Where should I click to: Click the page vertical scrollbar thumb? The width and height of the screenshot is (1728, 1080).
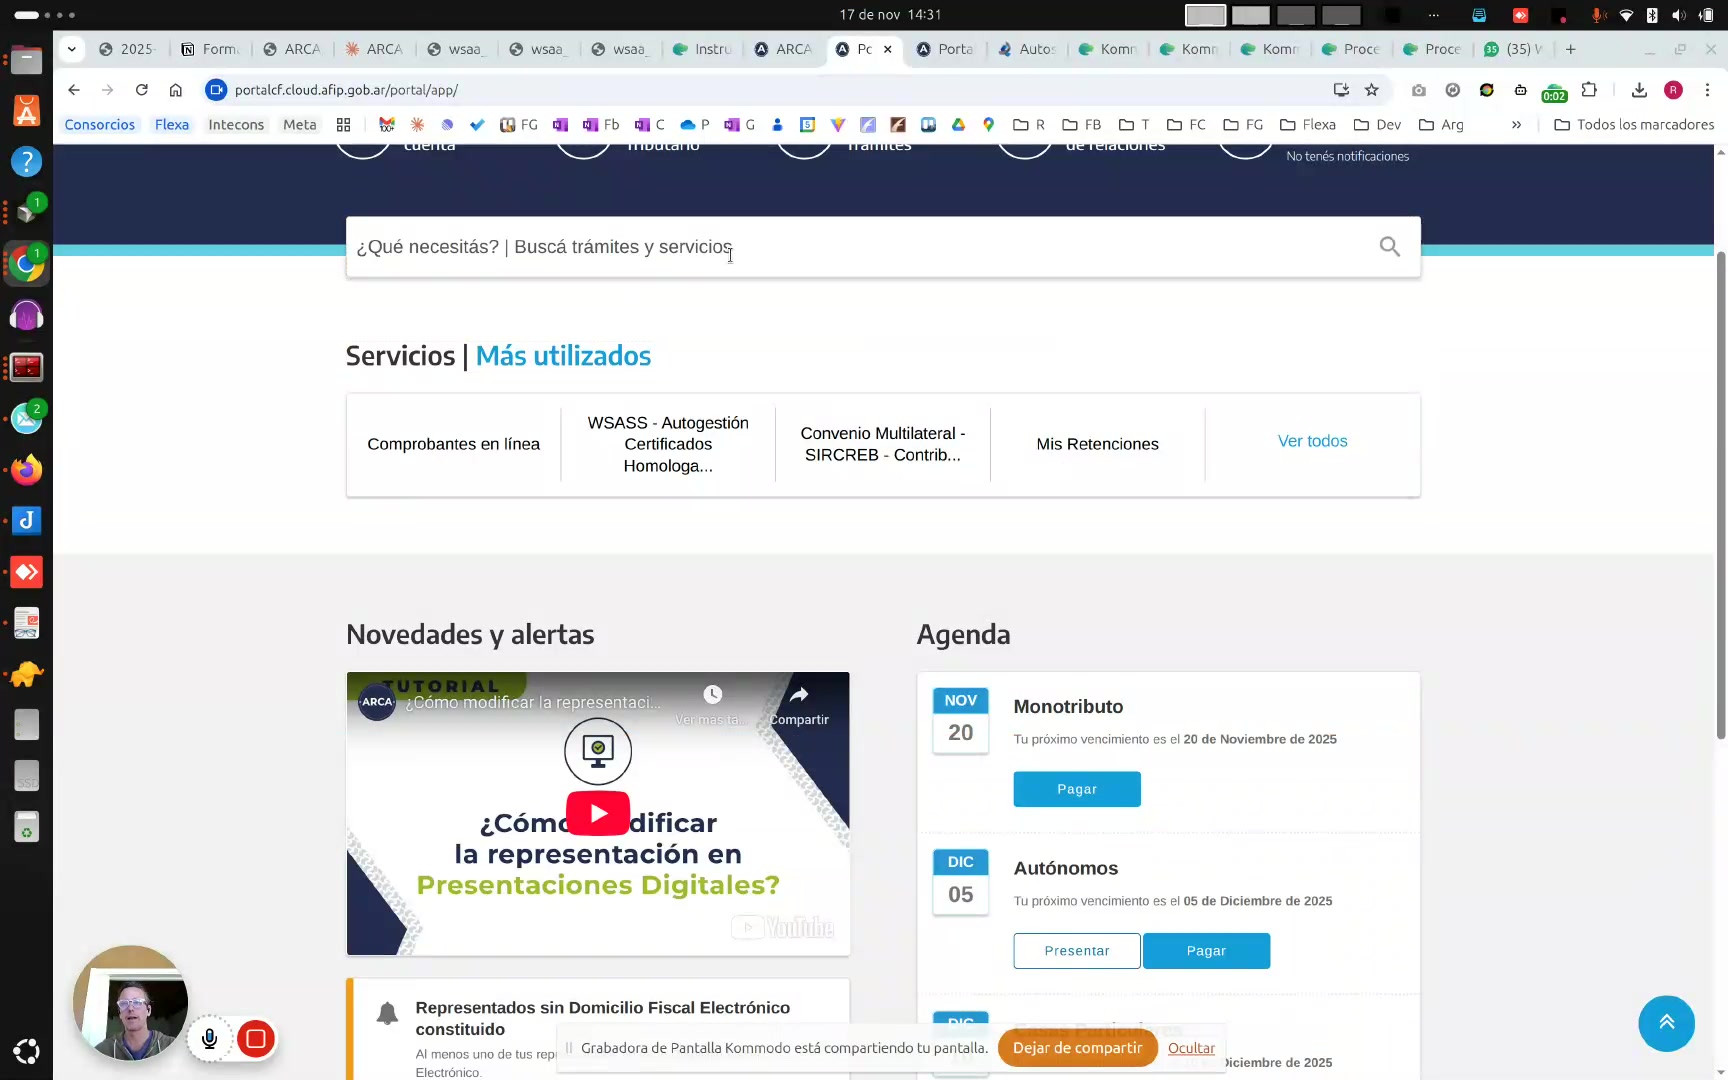1721,495
